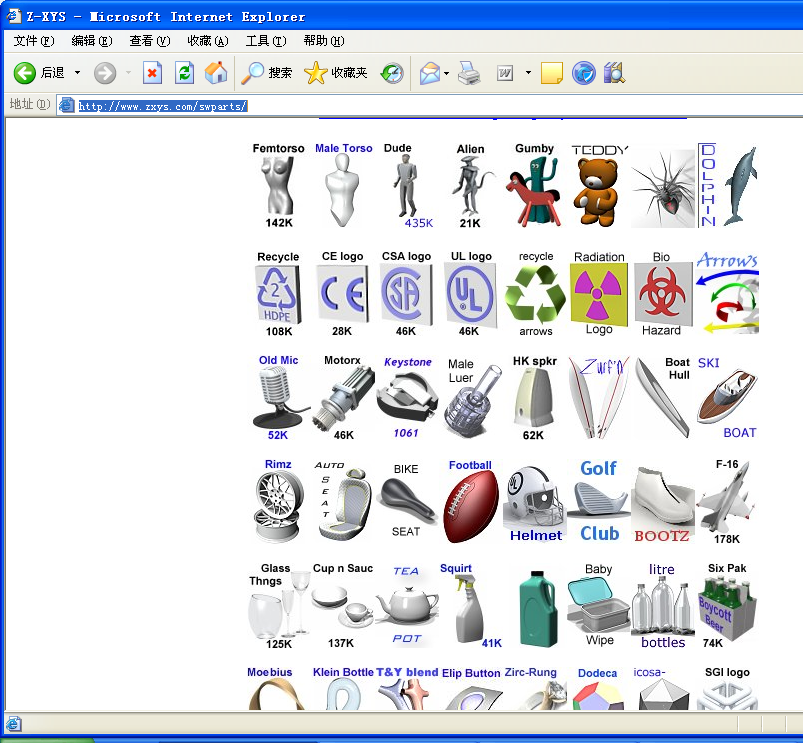Select the spider model thumbnail
Image resolution: width=803 pixels, height=743 pixels.
point(663,189)
